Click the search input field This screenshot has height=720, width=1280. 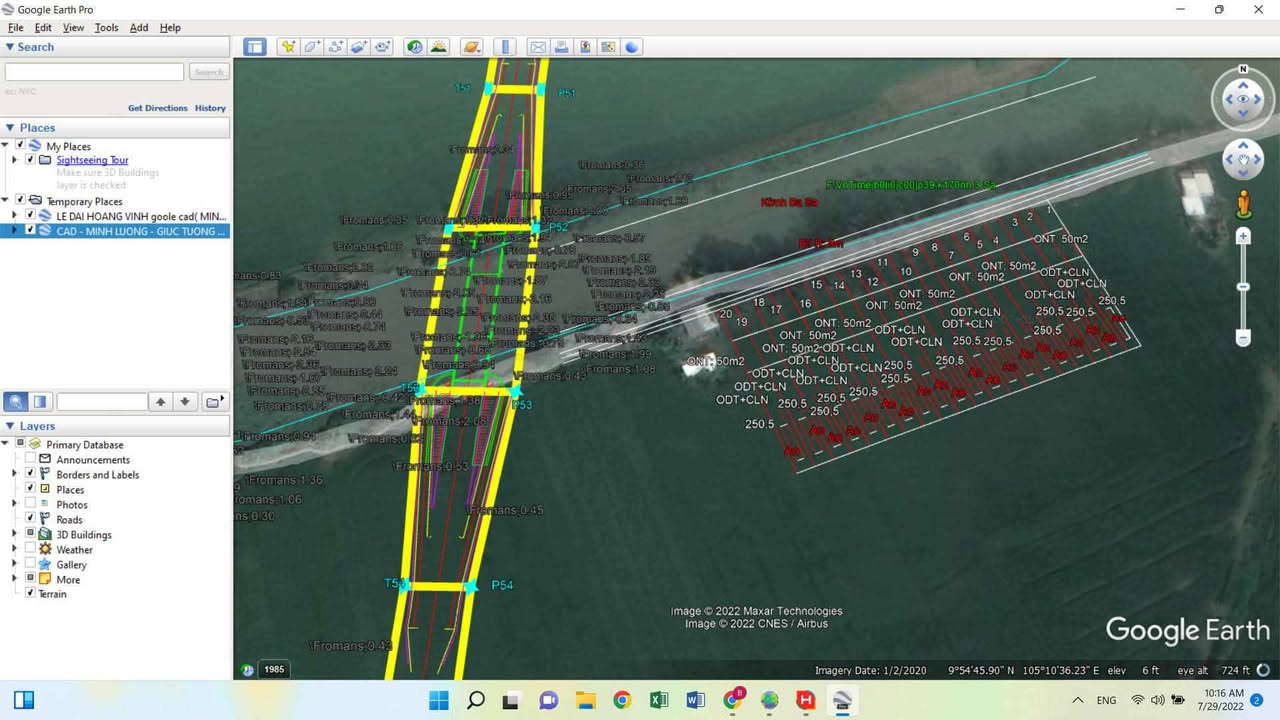click(94, 72)
